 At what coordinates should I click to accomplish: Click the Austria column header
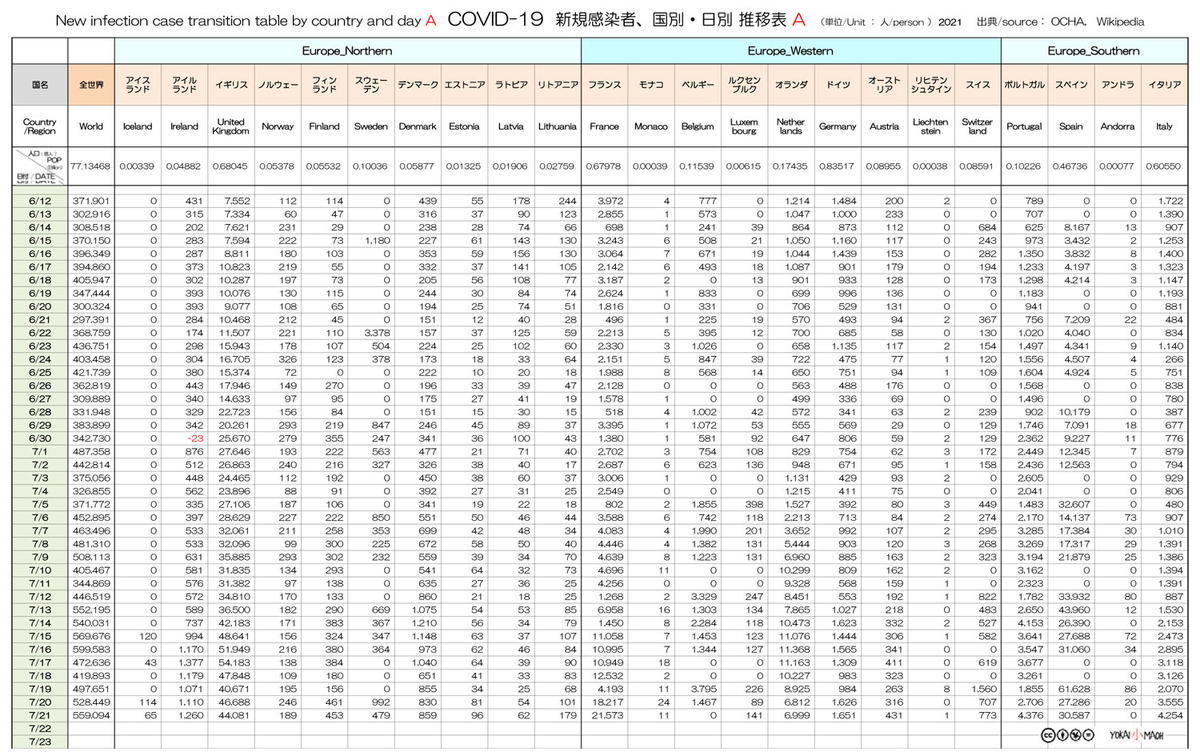[884, 127]
